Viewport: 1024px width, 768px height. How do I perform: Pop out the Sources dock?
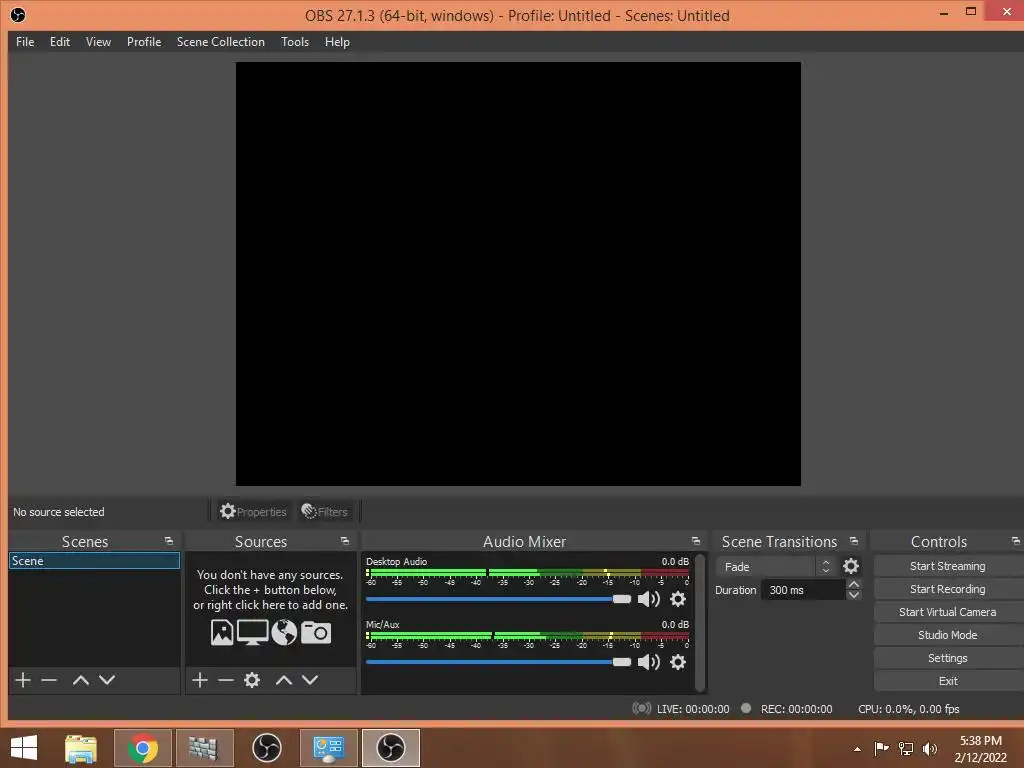click(345, 541)
